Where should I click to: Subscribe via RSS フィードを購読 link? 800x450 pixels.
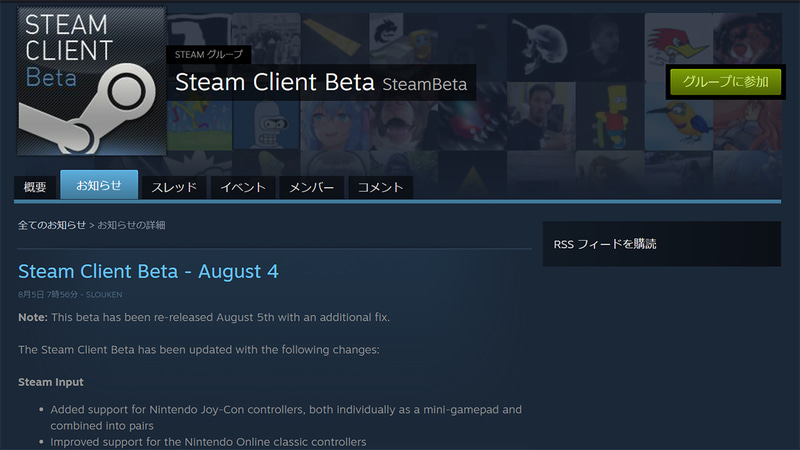605,244
